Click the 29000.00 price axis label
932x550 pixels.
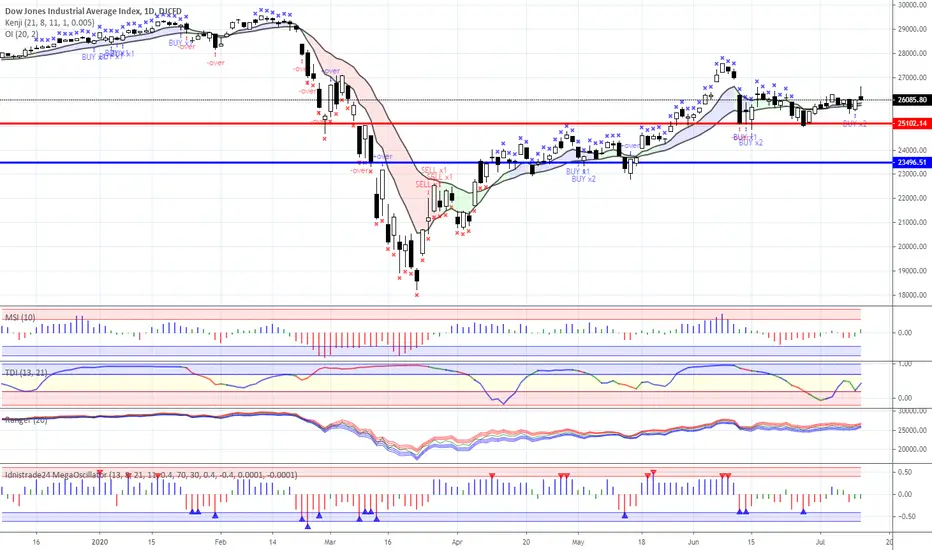(x=912, y=29)
